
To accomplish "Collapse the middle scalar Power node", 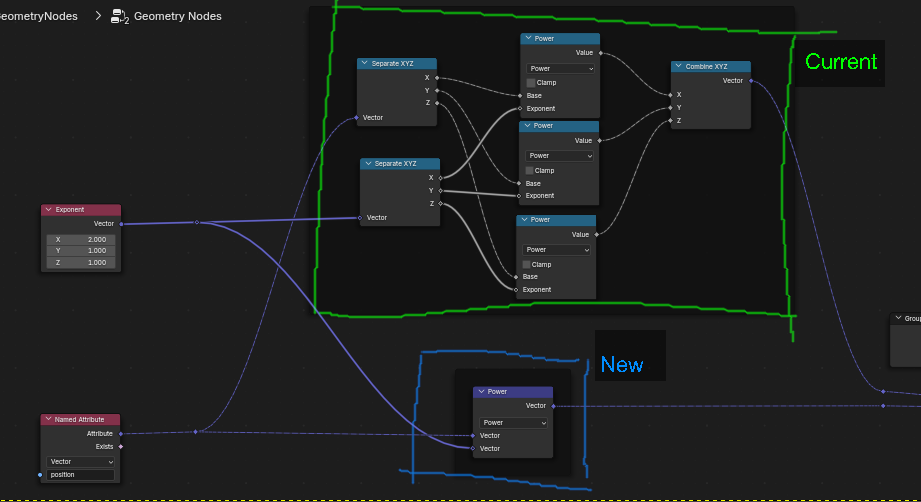I will tap(527, 126).
